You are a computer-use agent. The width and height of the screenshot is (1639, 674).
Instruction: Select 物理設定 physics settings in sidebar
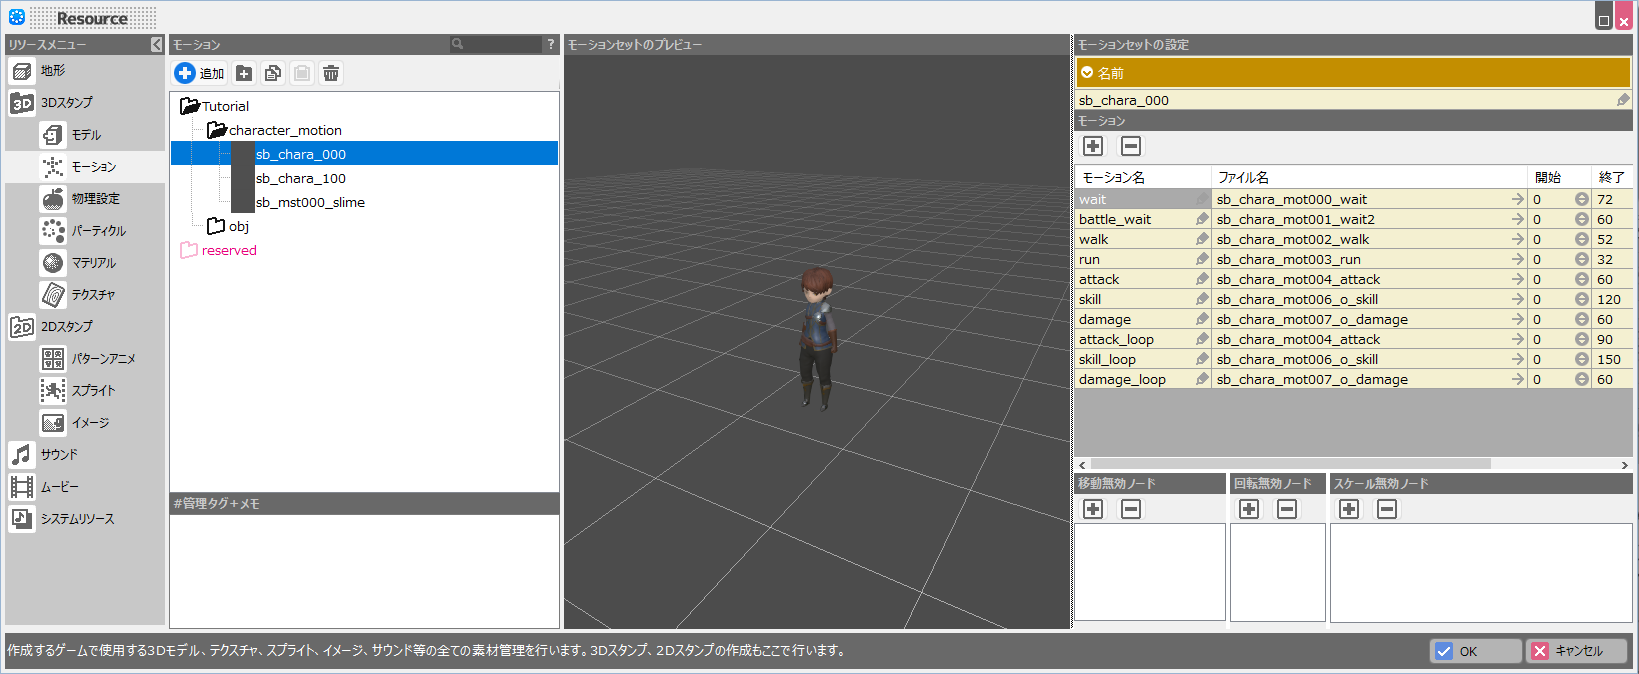[94, 199]
